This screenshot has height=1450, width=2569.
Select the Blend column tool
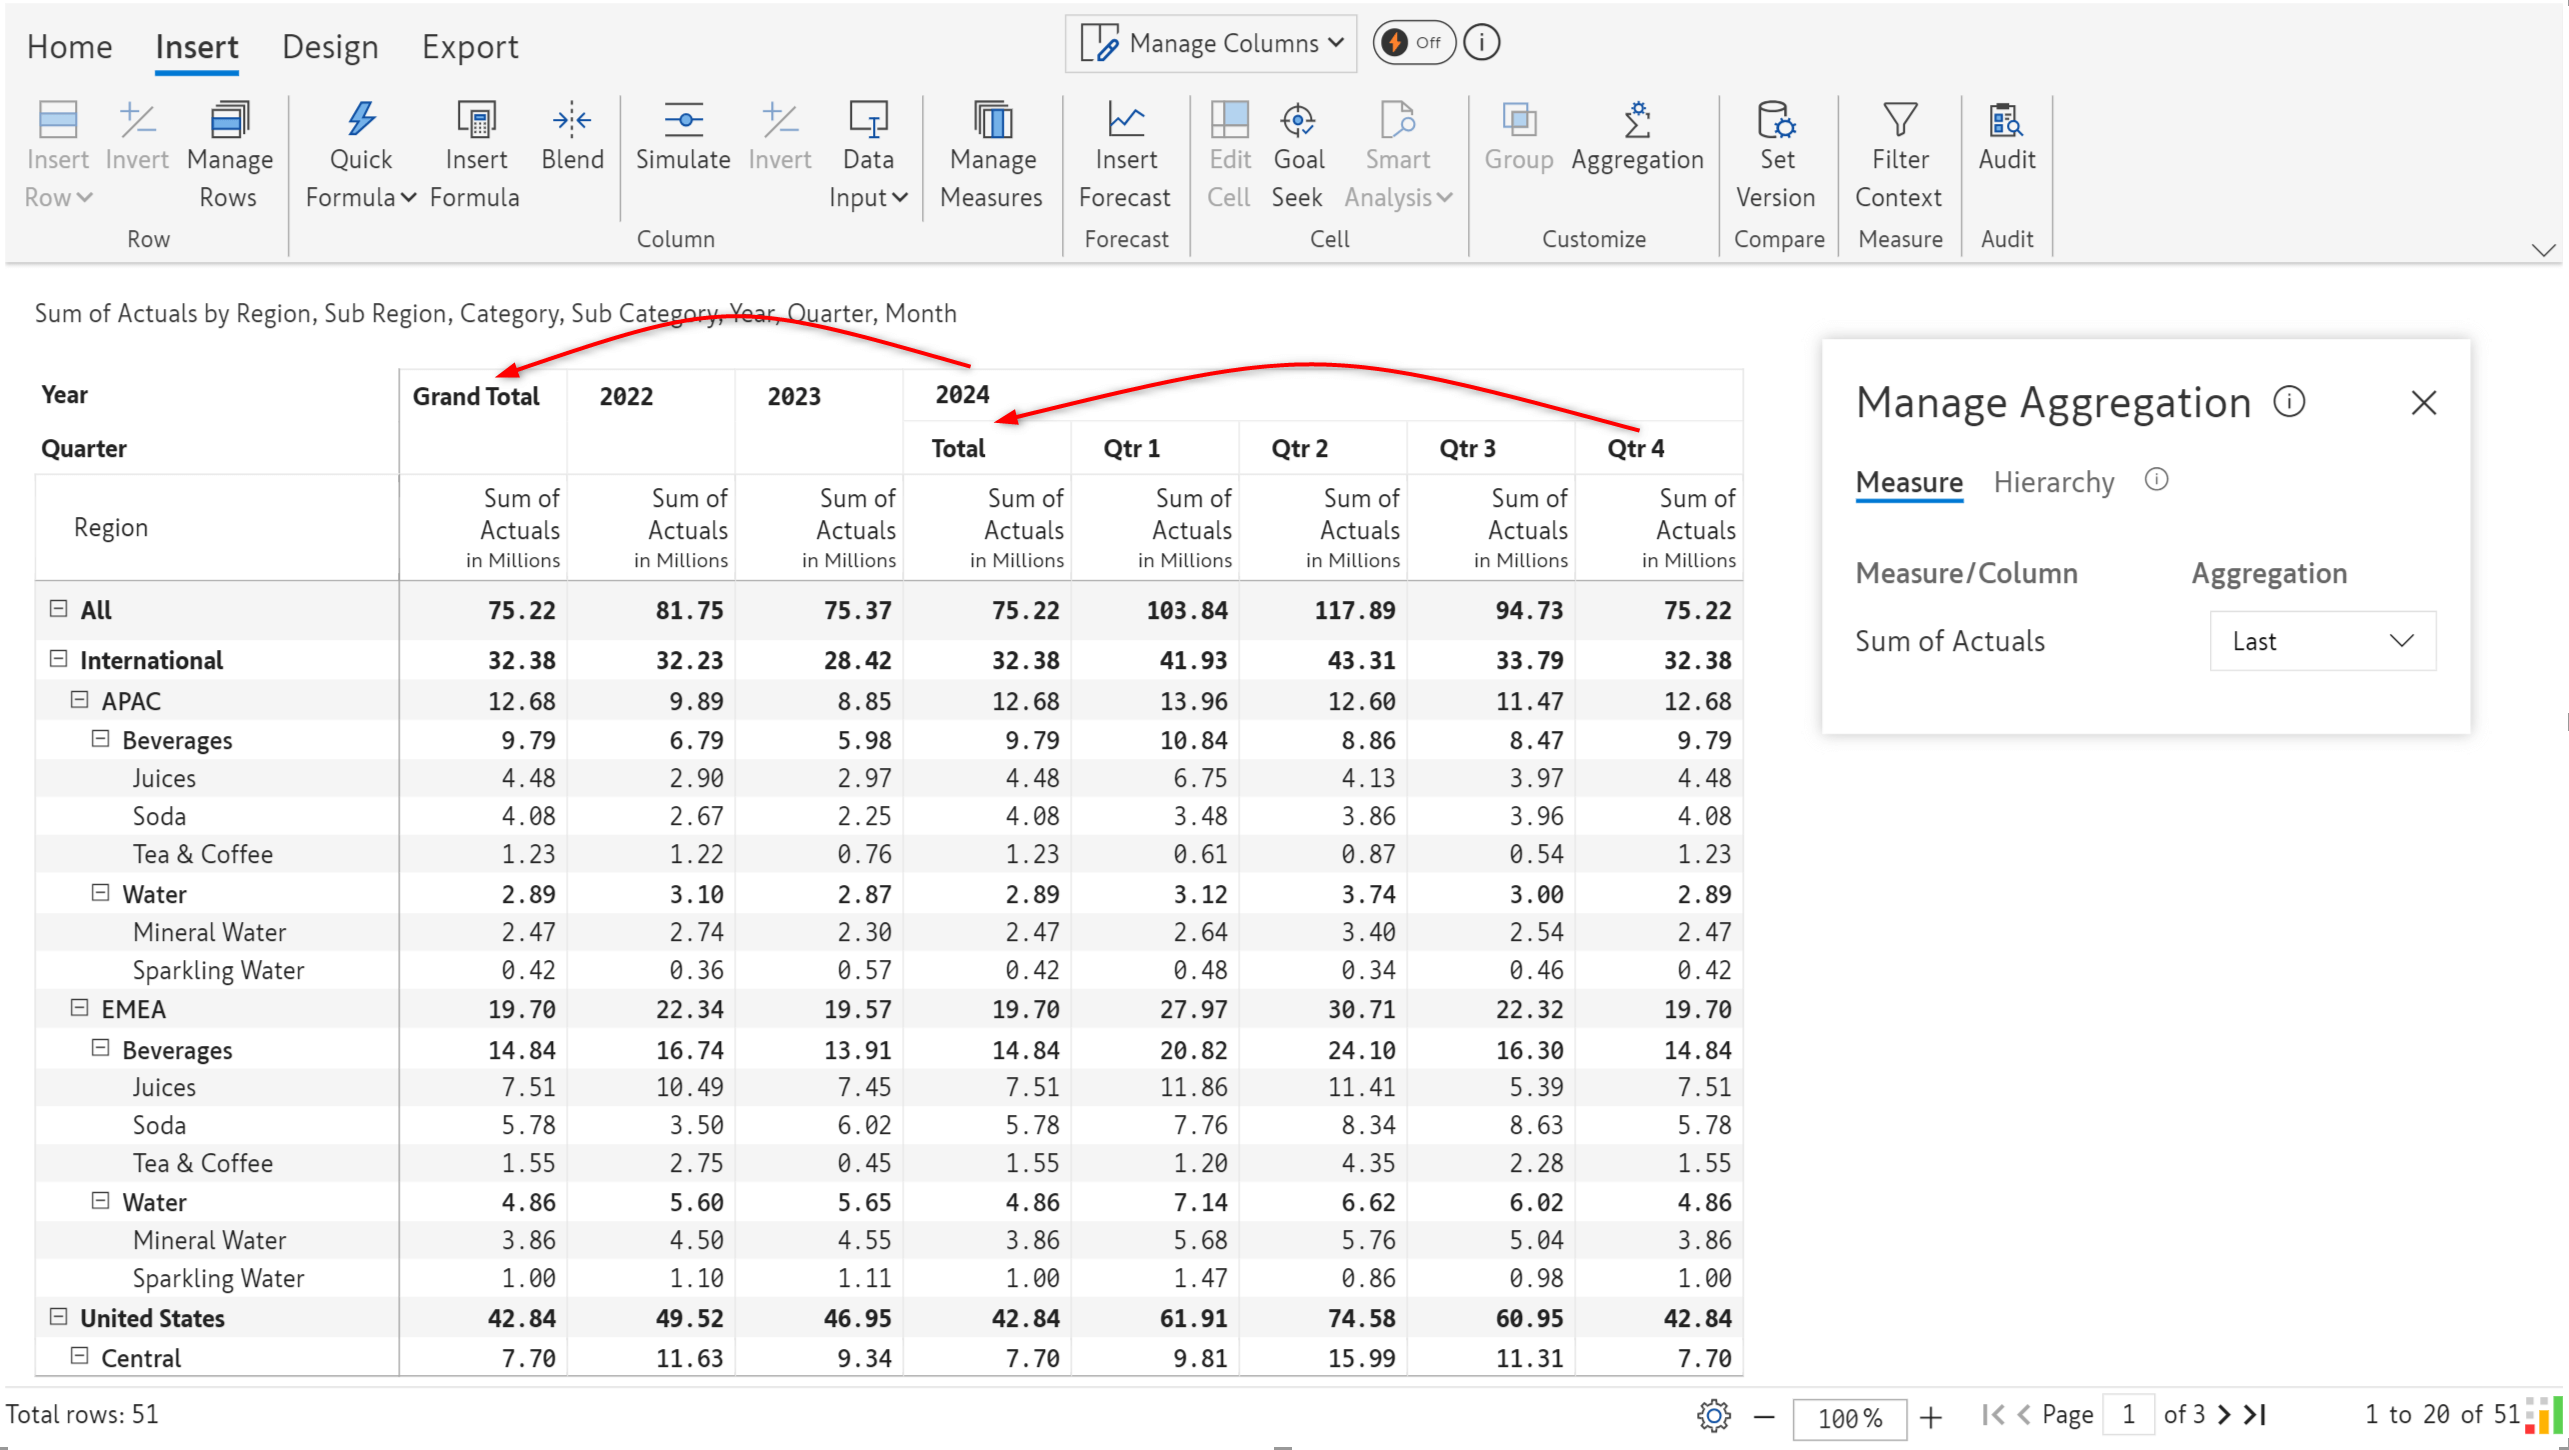point(572,137)
